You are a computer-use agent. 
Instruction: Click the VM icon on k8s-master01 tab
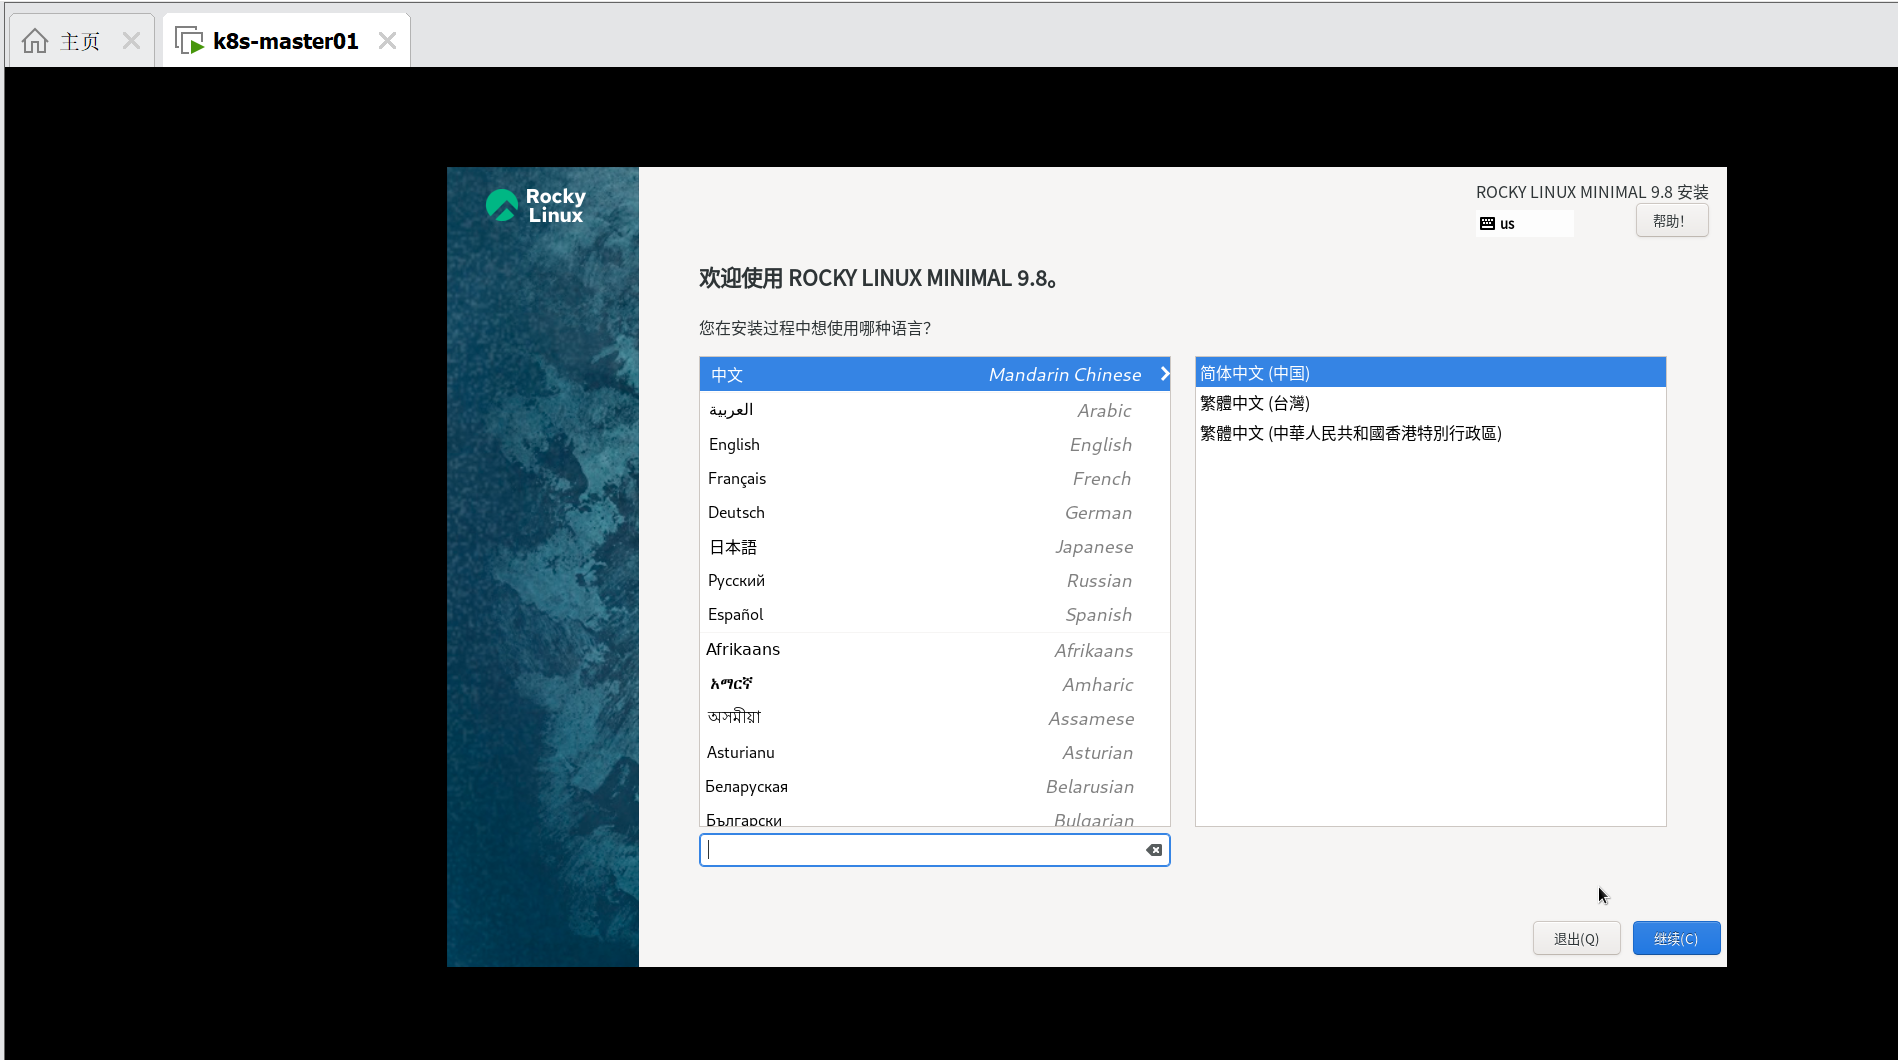(189, 41)
